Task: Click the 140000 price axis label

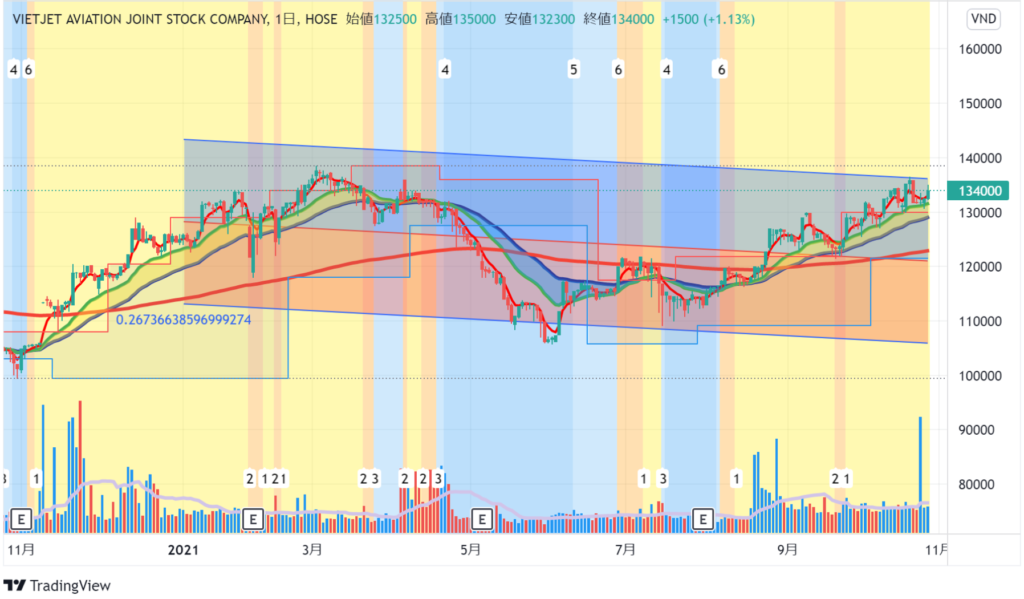Action: (980, 158)
